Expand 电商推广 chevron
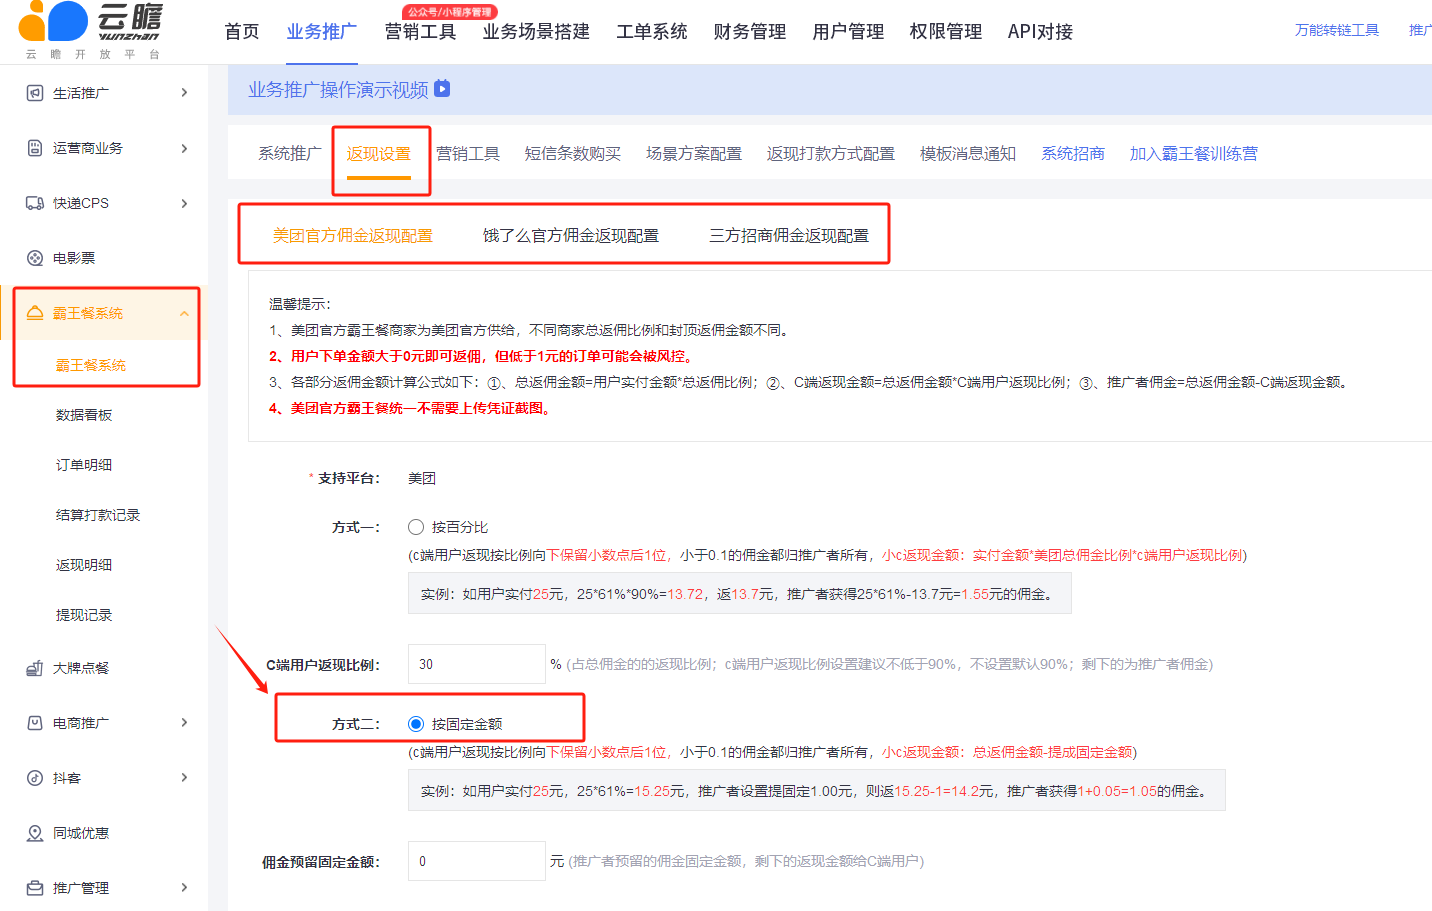The height and width of the screenshot is (911, 1432). pyautogui.click(x=184, y=723)
